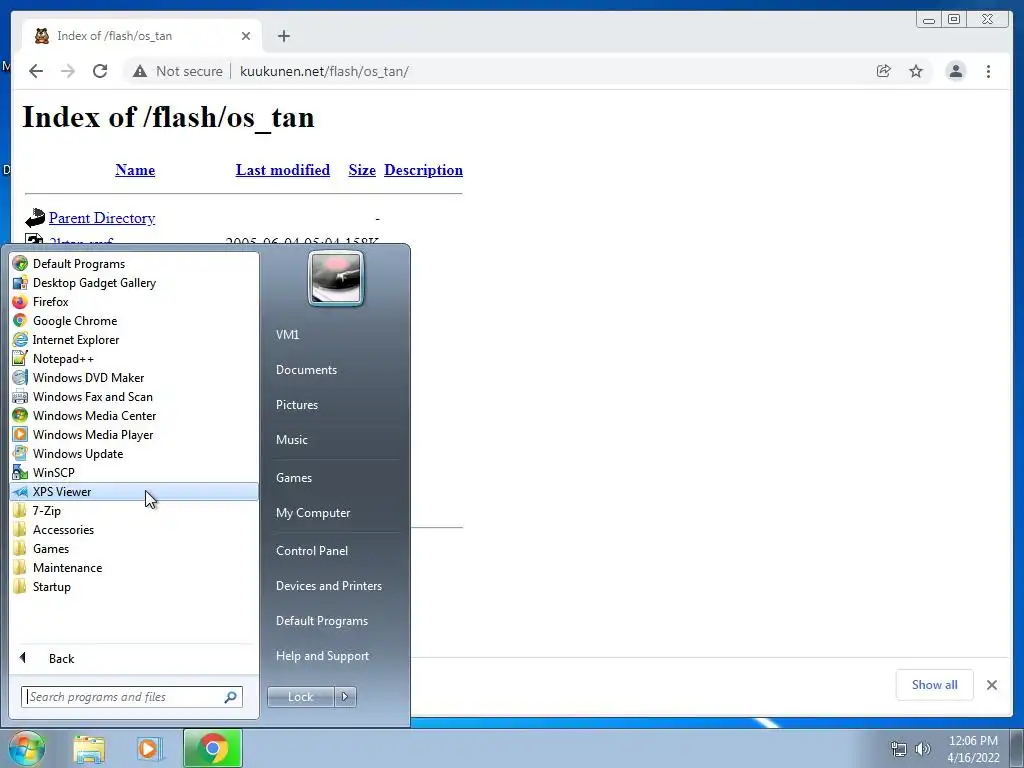Reload the Chrome page
This screenshot has height=768, width=1024.
click(x=100, y=71)
